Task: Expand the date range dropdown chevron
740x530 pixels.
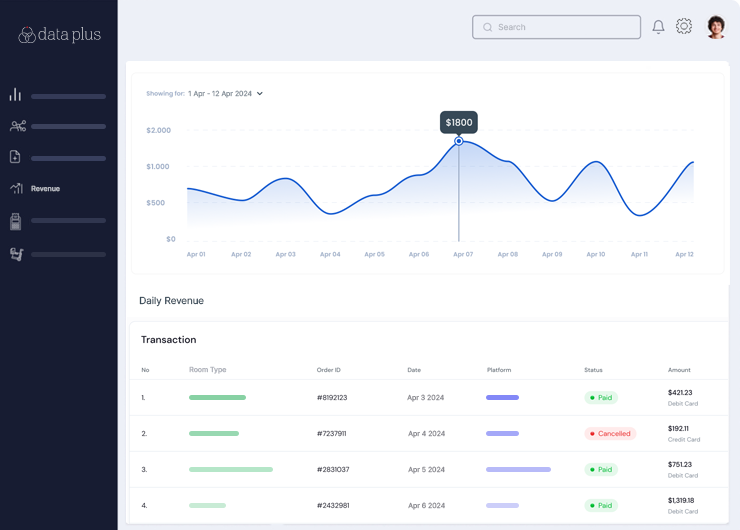Action: tap(260, 93)
